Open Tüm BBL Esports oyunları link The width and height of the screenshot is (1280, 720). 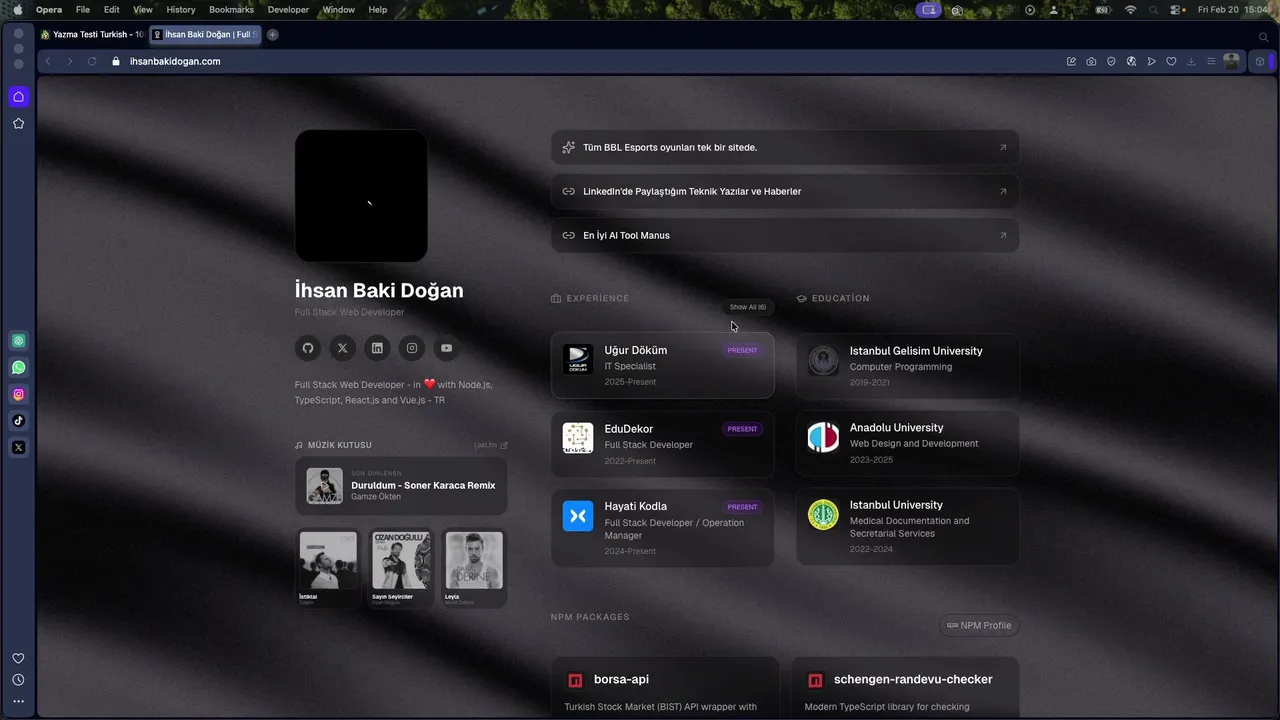coord(785,147)
